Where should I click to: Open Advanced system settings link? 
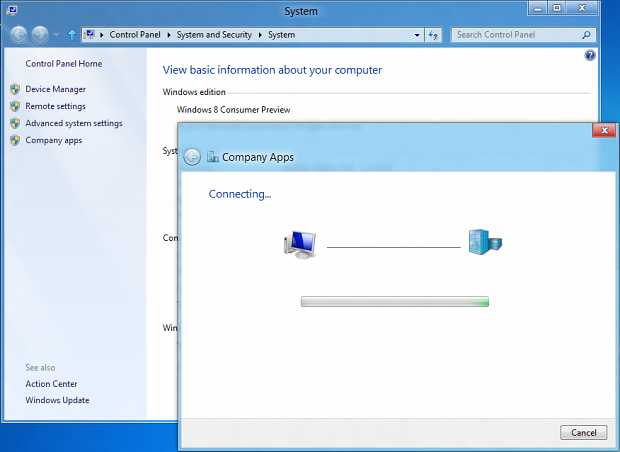[74, 123]
